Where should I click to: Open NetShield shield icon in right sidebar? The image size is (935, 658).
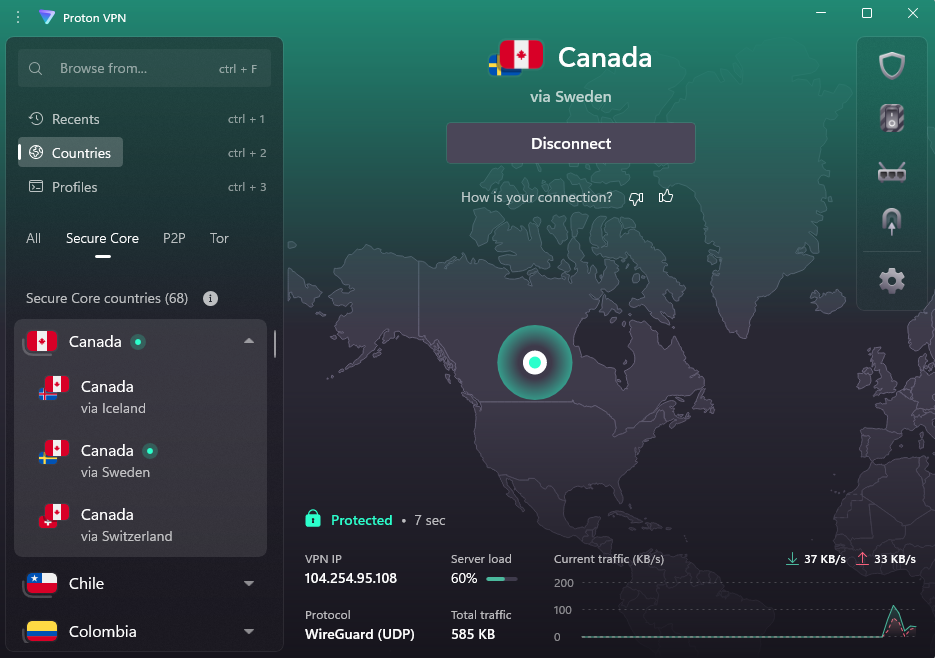(891, 66)
